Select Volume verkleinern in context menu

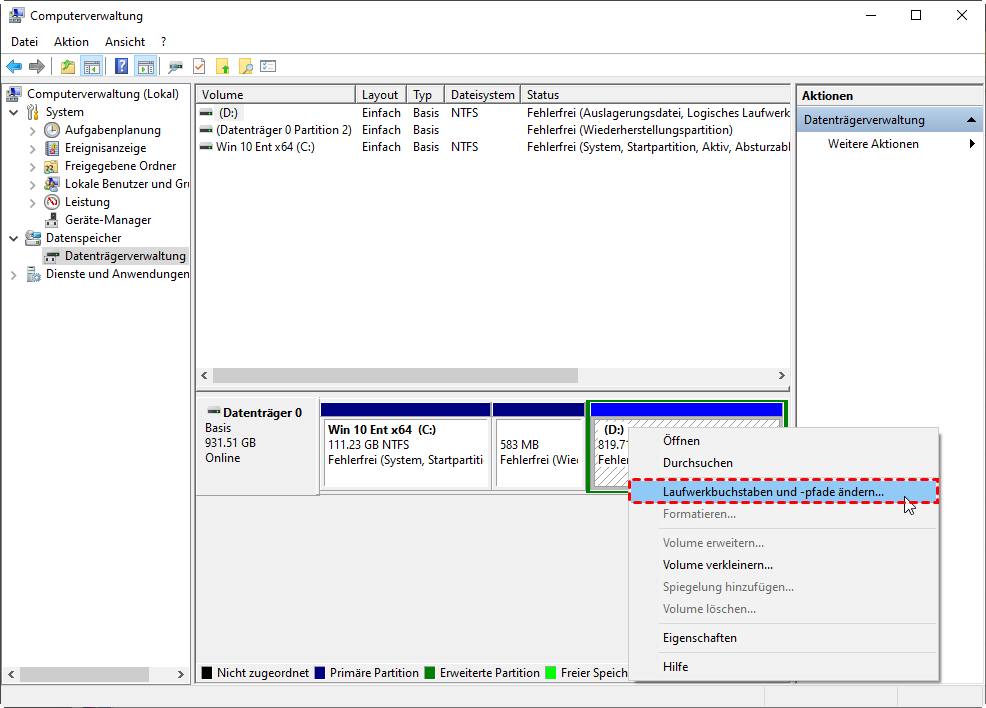(717, 565)
